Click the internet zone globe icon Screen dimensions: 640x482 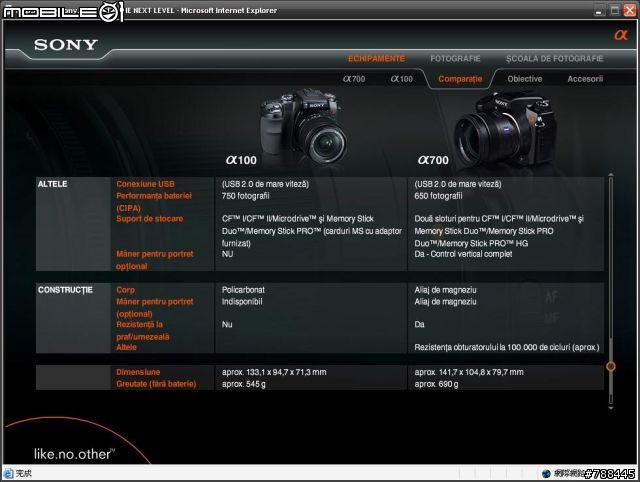(x=546, y=473)
